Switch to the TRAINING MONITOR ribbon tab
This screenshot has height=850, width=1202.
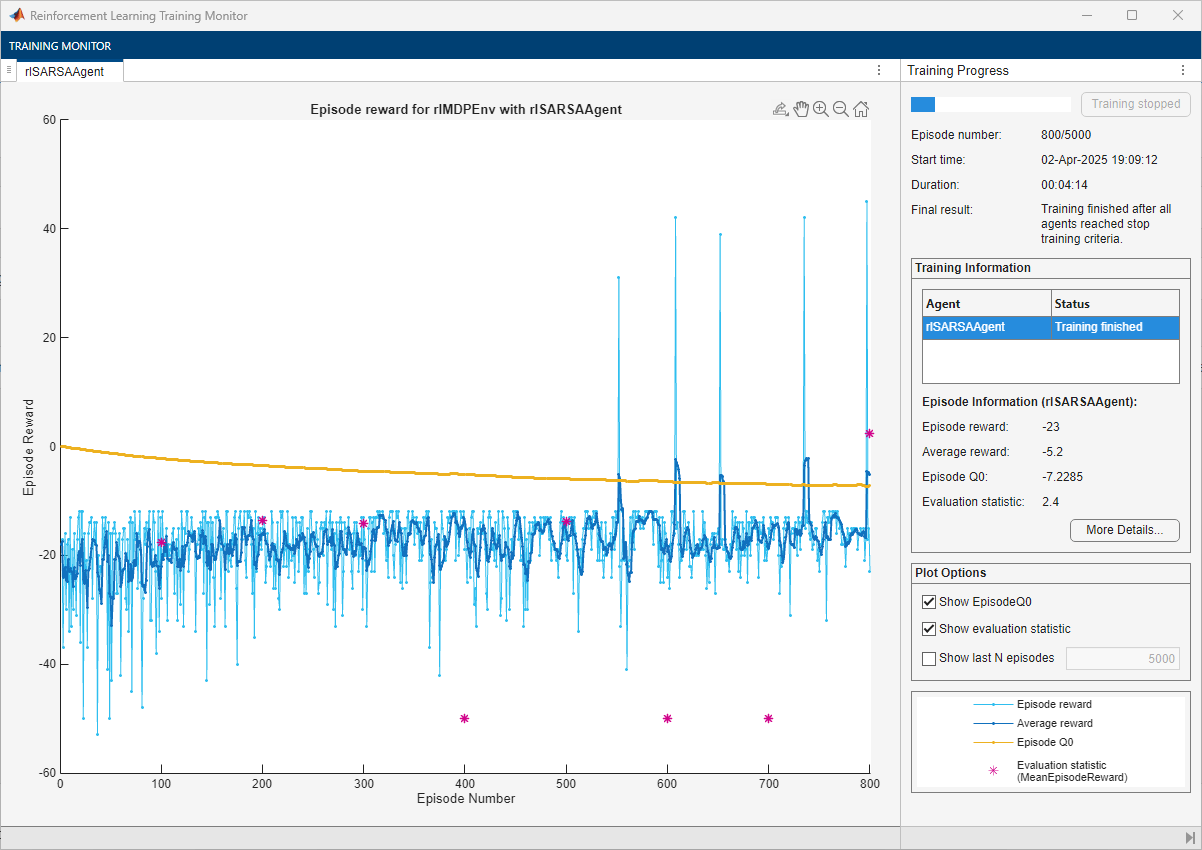(x=60, y=46)
